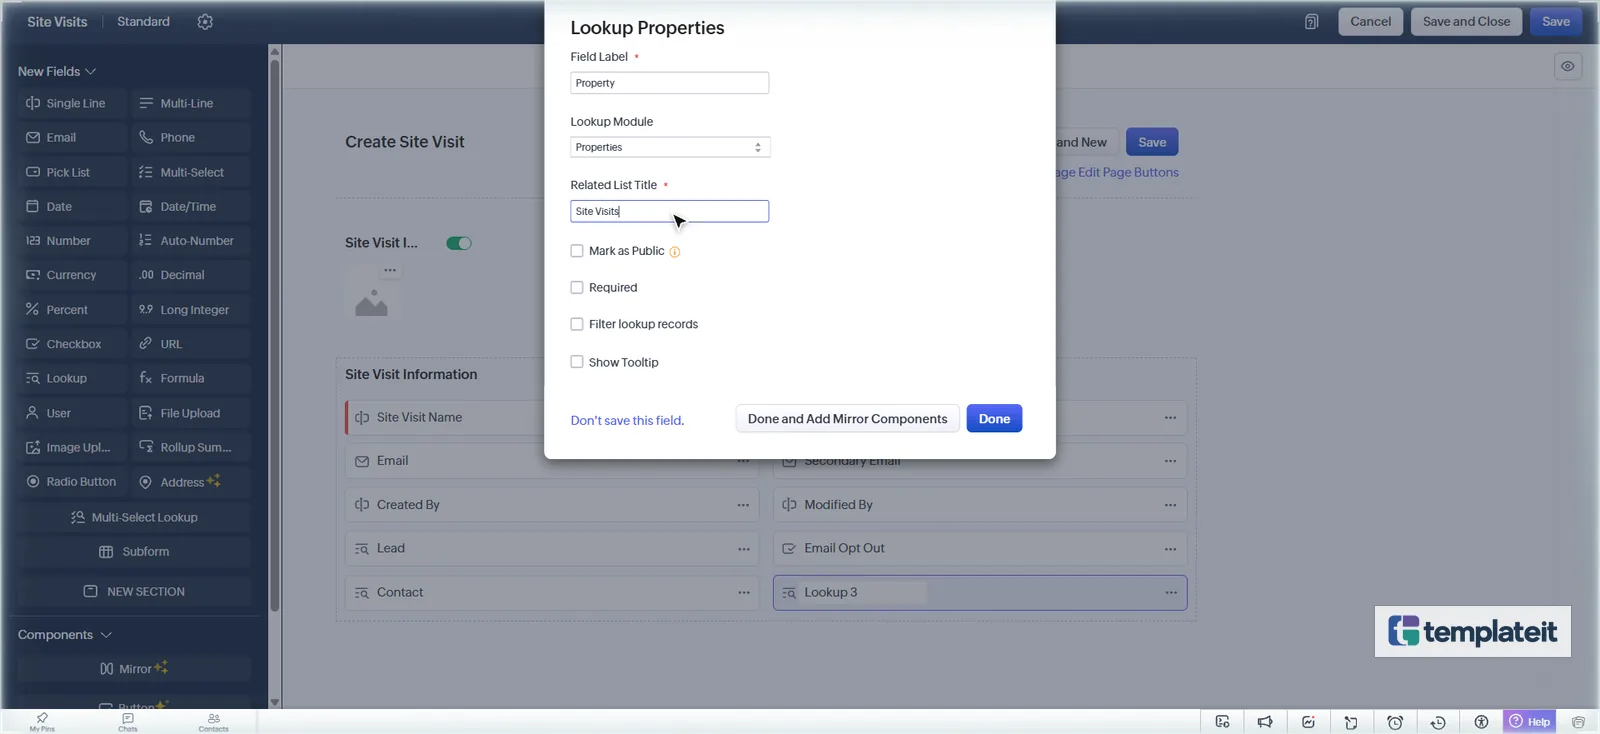Click the Mark as Public info icon
The height and width of the screenshot is (734, 1600).
point(675,252)
